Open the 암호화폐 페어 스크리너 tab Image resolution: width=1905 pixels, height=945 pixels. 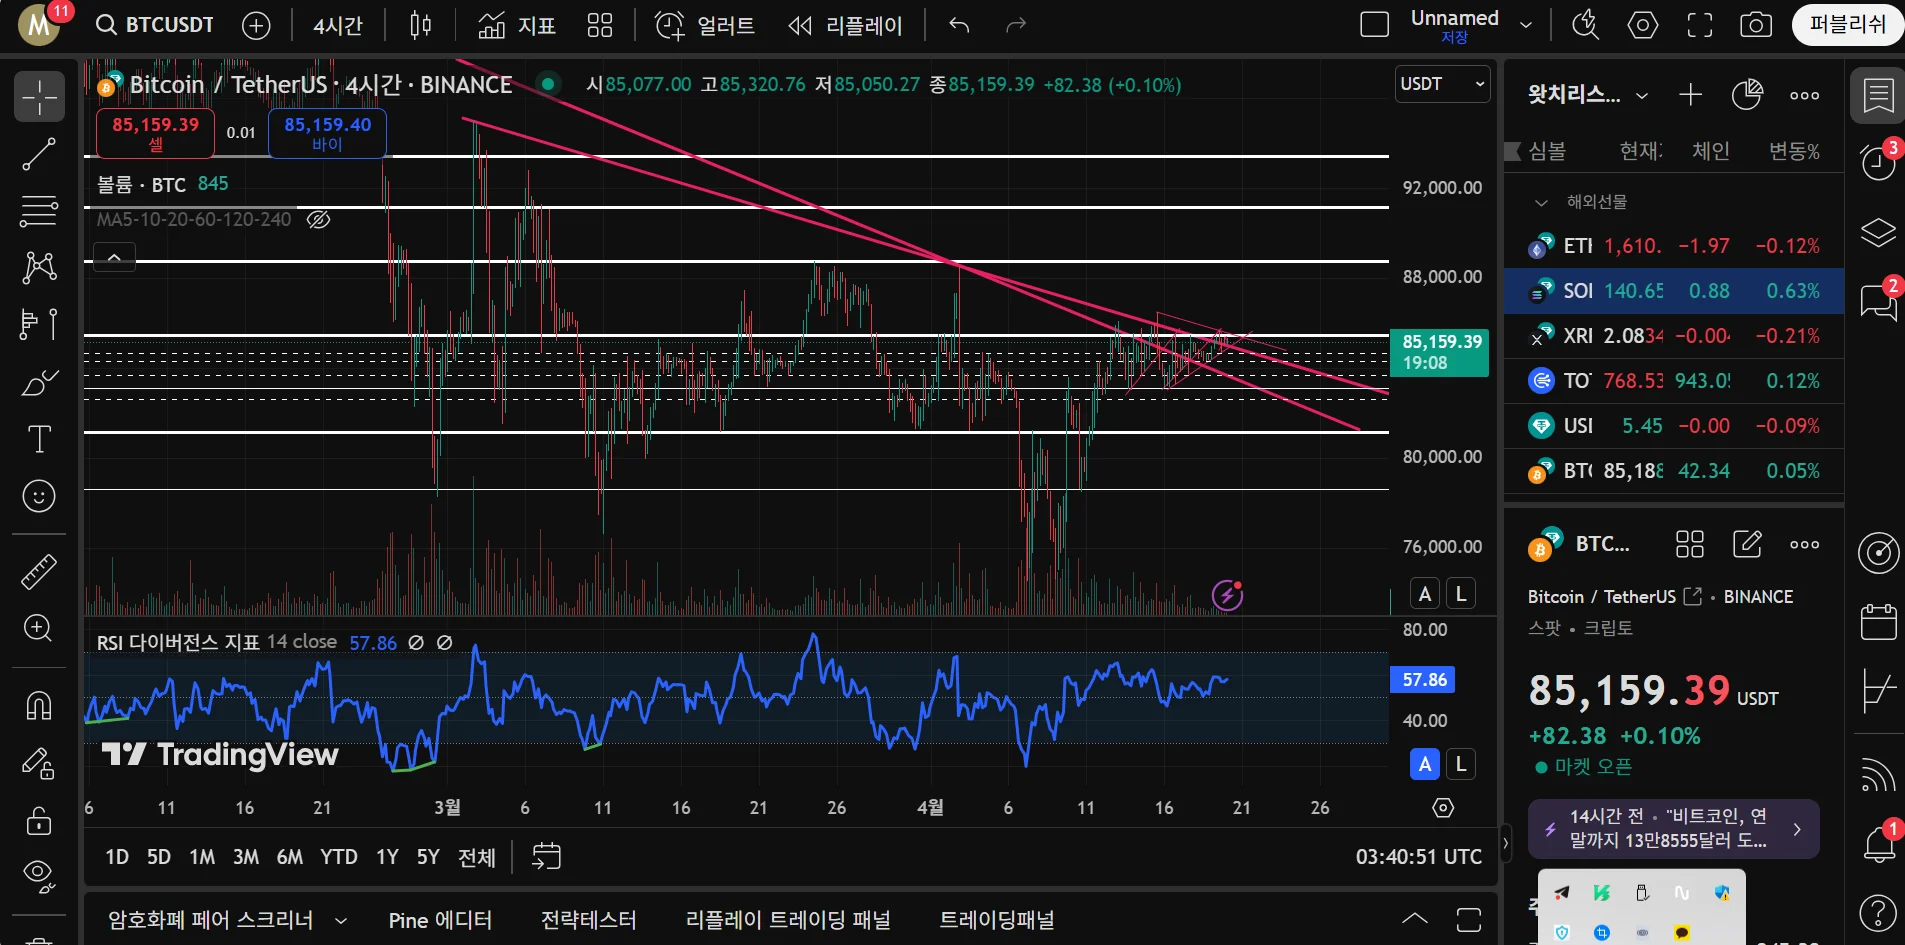(211, 920)
